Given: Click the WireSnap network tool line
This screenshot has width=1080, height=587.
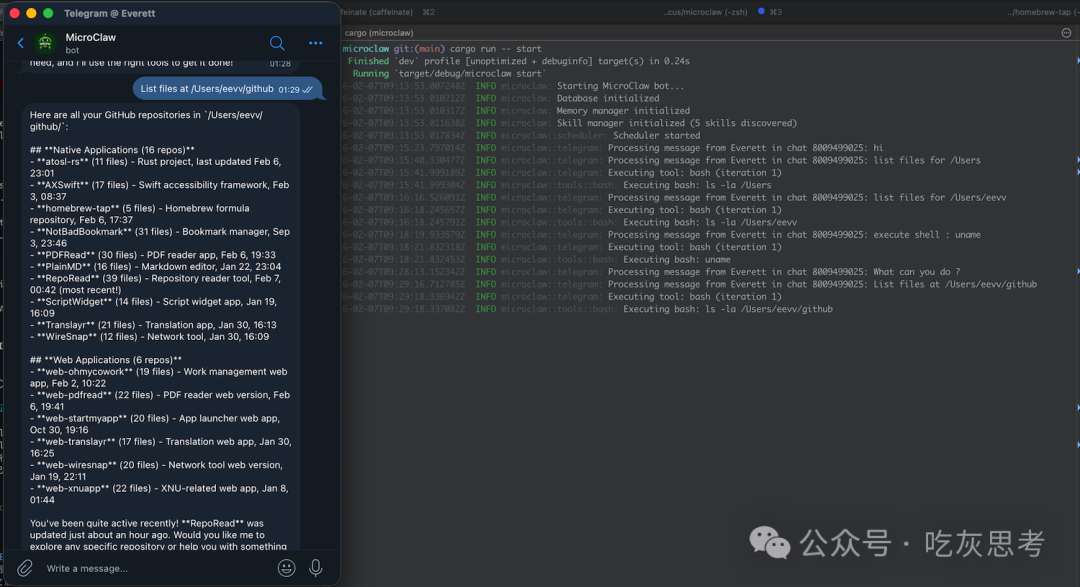Looking at the screenshot, I should (x=149, y=337).
